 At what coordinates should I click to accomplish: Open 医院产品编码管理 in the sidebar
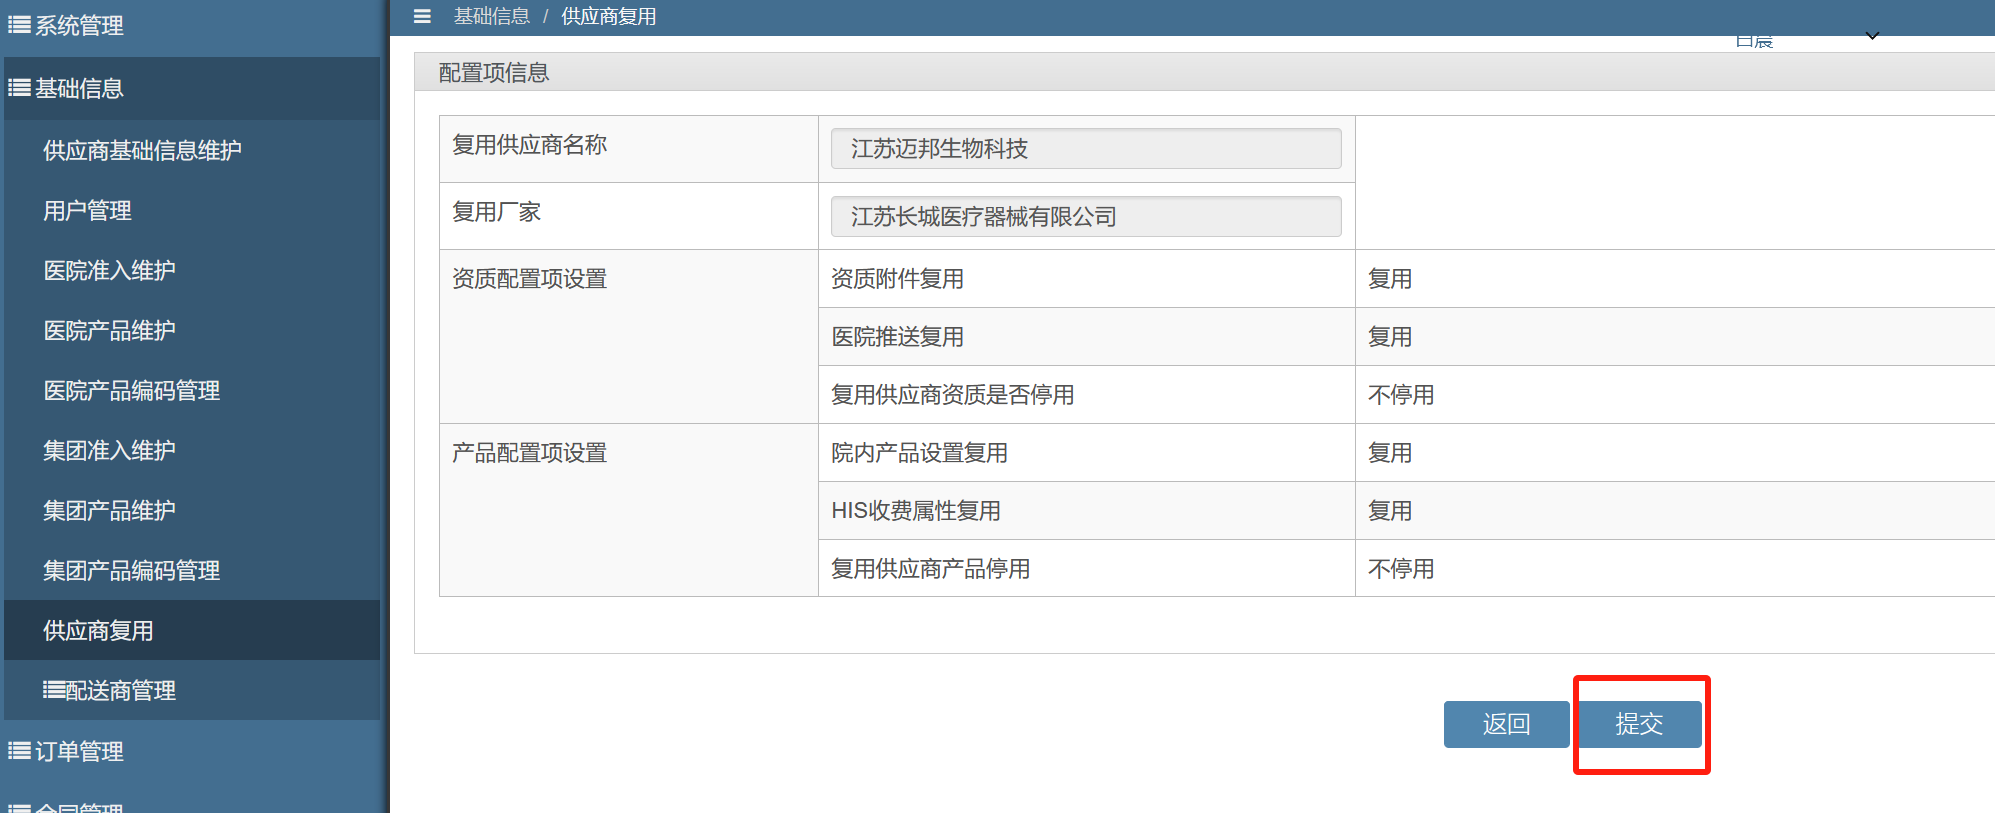pyautogui.click(x=192, y=390)
